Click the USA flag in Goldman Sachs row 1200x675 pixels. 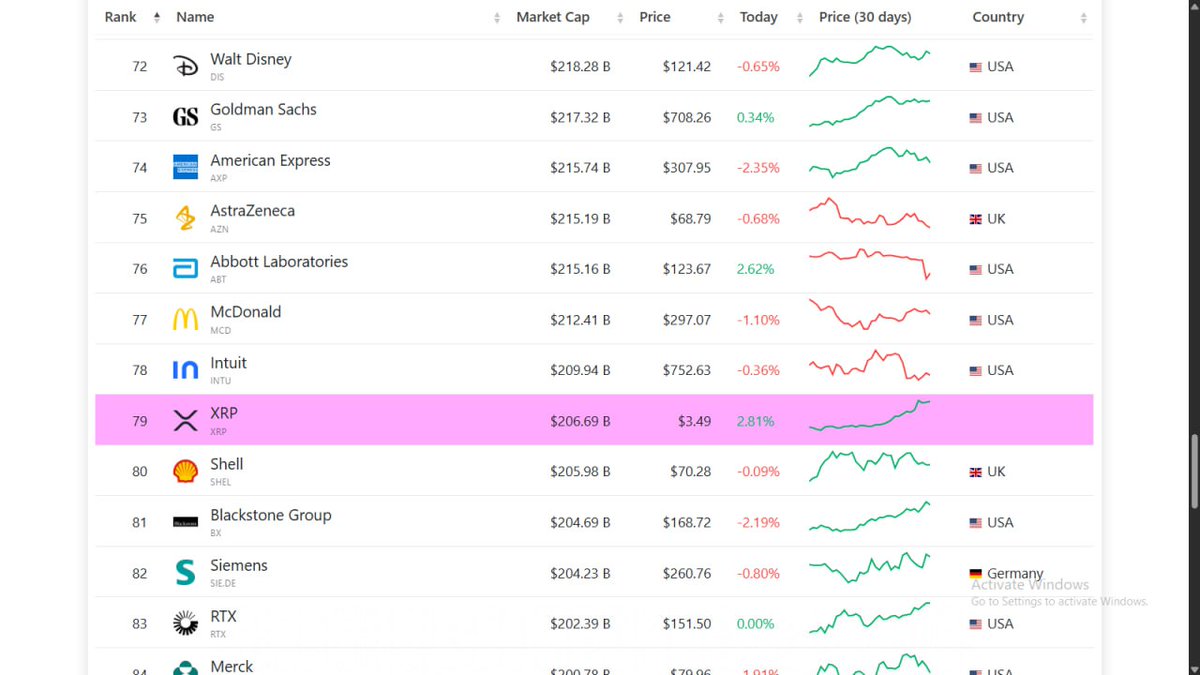click(x=976, y=118)
